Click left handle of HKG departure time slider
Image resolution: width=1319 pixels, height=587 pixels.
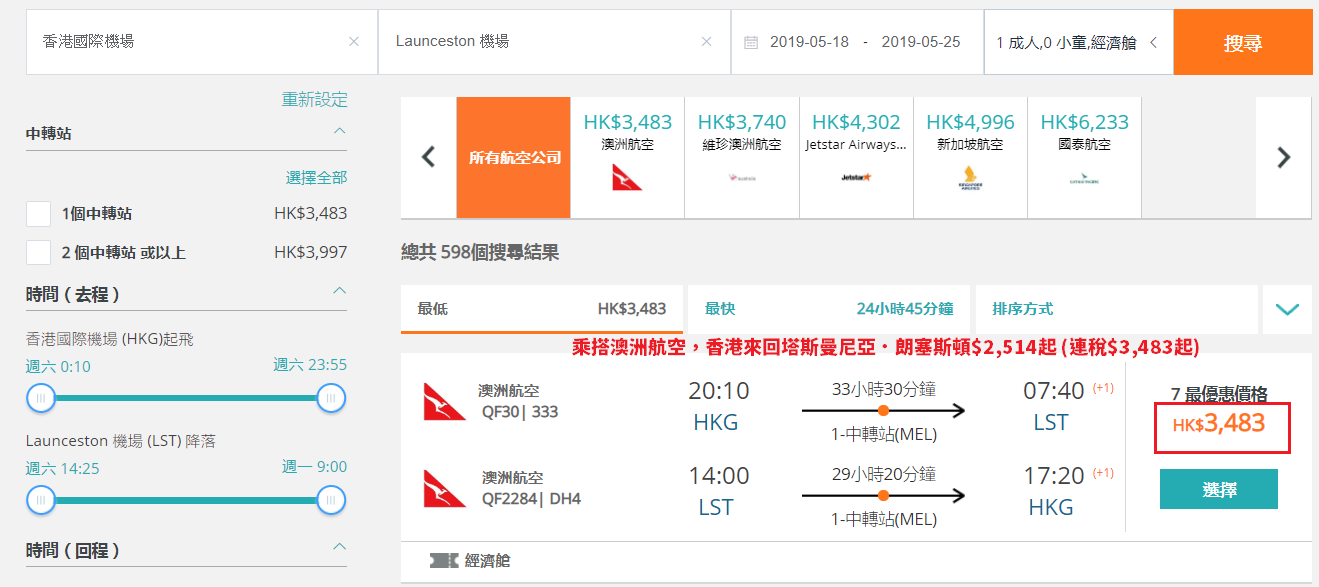[x=41, y=398]
